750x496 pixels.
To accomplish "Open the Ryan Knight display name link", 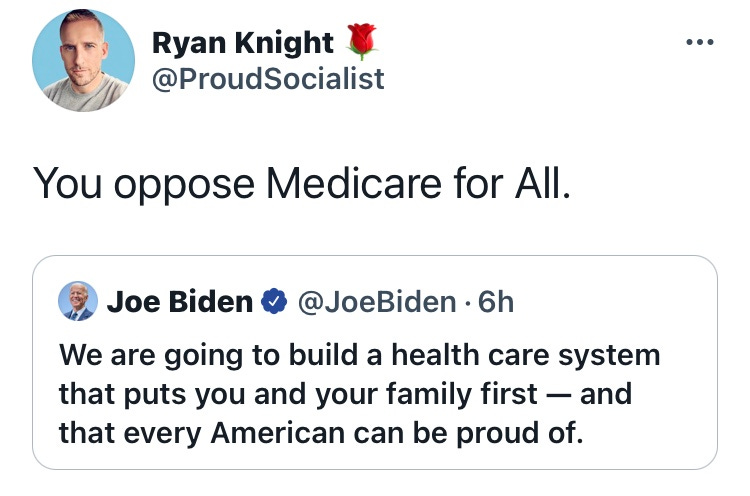I will tap(243, 43).
